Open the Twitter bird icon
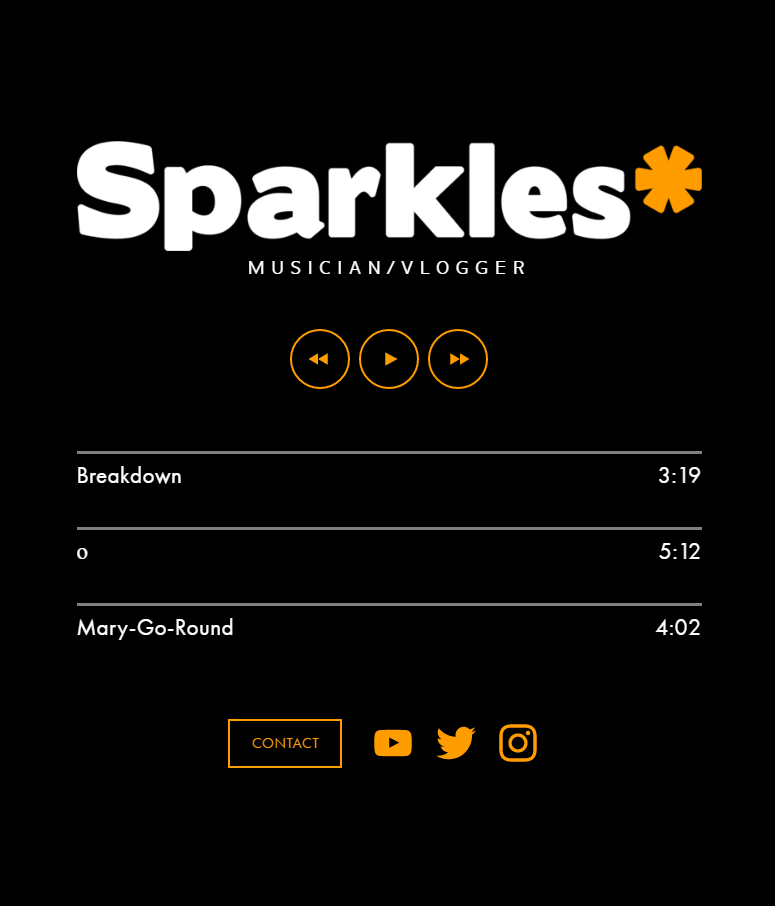Viewport: 775px width, 906px height. pyautogui.click(x=456, y=743)
